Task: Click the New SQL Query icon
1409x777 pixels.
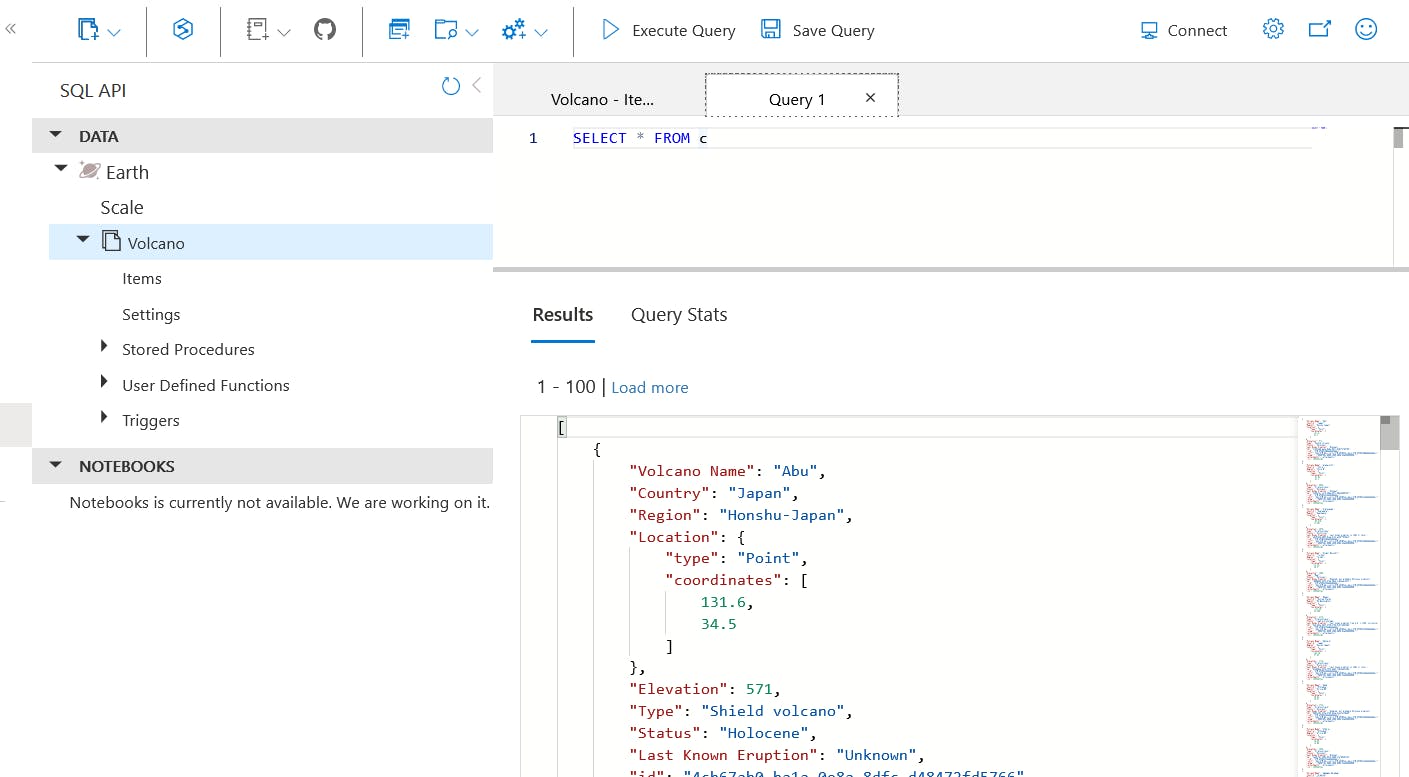Action: coord(399,30)
